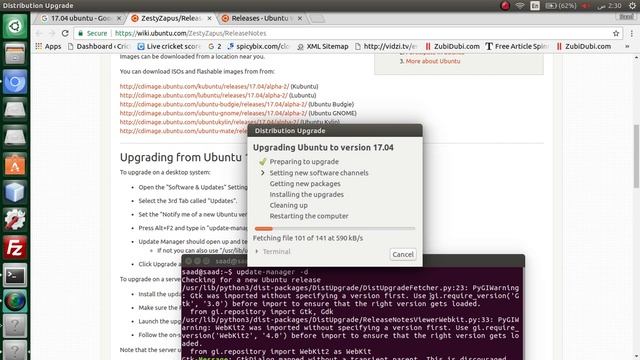Open the Ubuntu GNOME alpha-2 link
Screen dimensions: 640x360
(x=213, y=113)
